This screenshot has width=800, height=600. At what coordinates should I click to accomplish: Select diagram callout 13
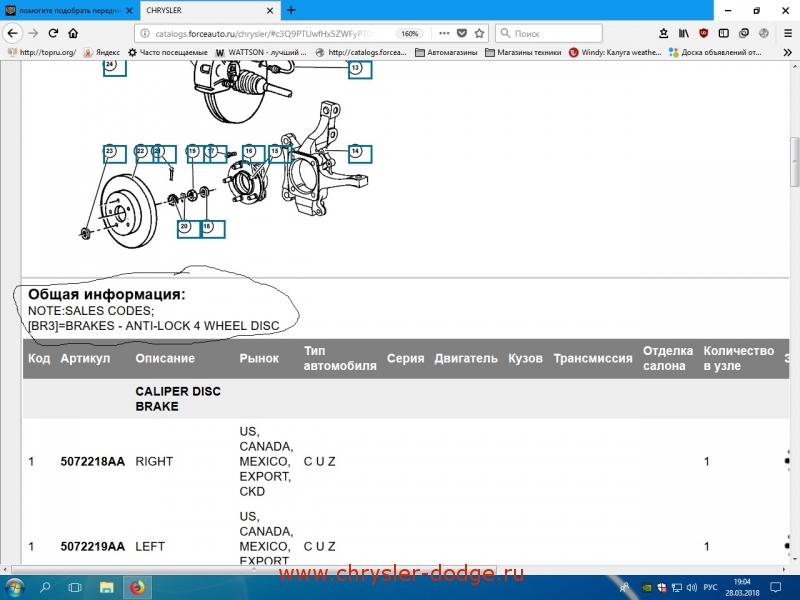[360, 69]
